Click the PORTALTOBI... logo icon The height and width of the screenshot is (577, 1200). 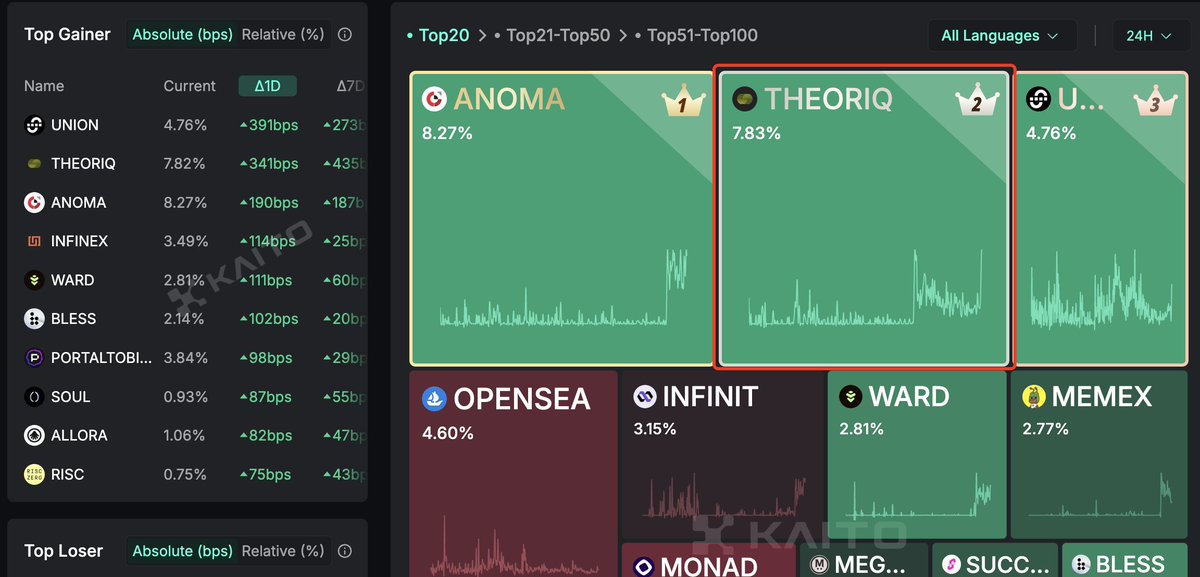(x=35, y=358)
